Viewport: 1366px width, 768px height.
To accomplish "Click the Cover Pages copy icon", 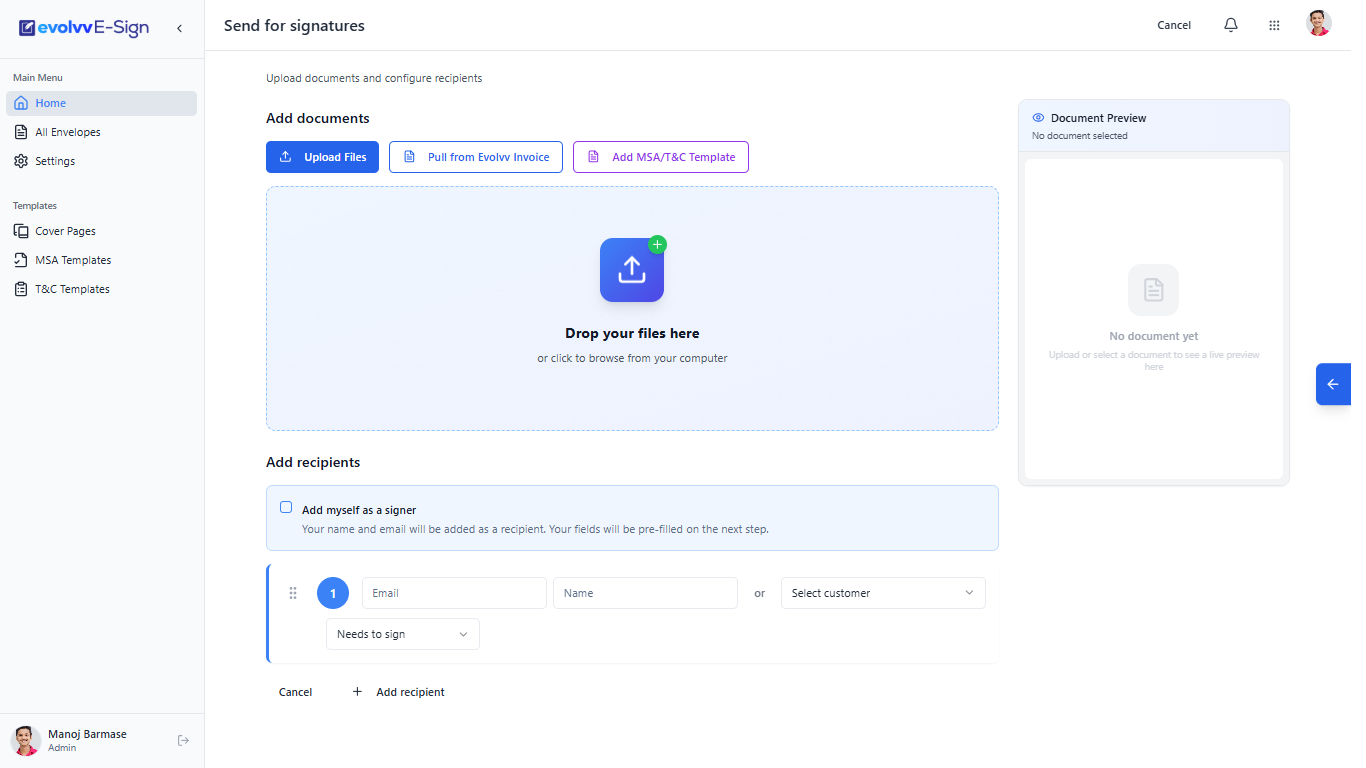I will pos(21,231).
